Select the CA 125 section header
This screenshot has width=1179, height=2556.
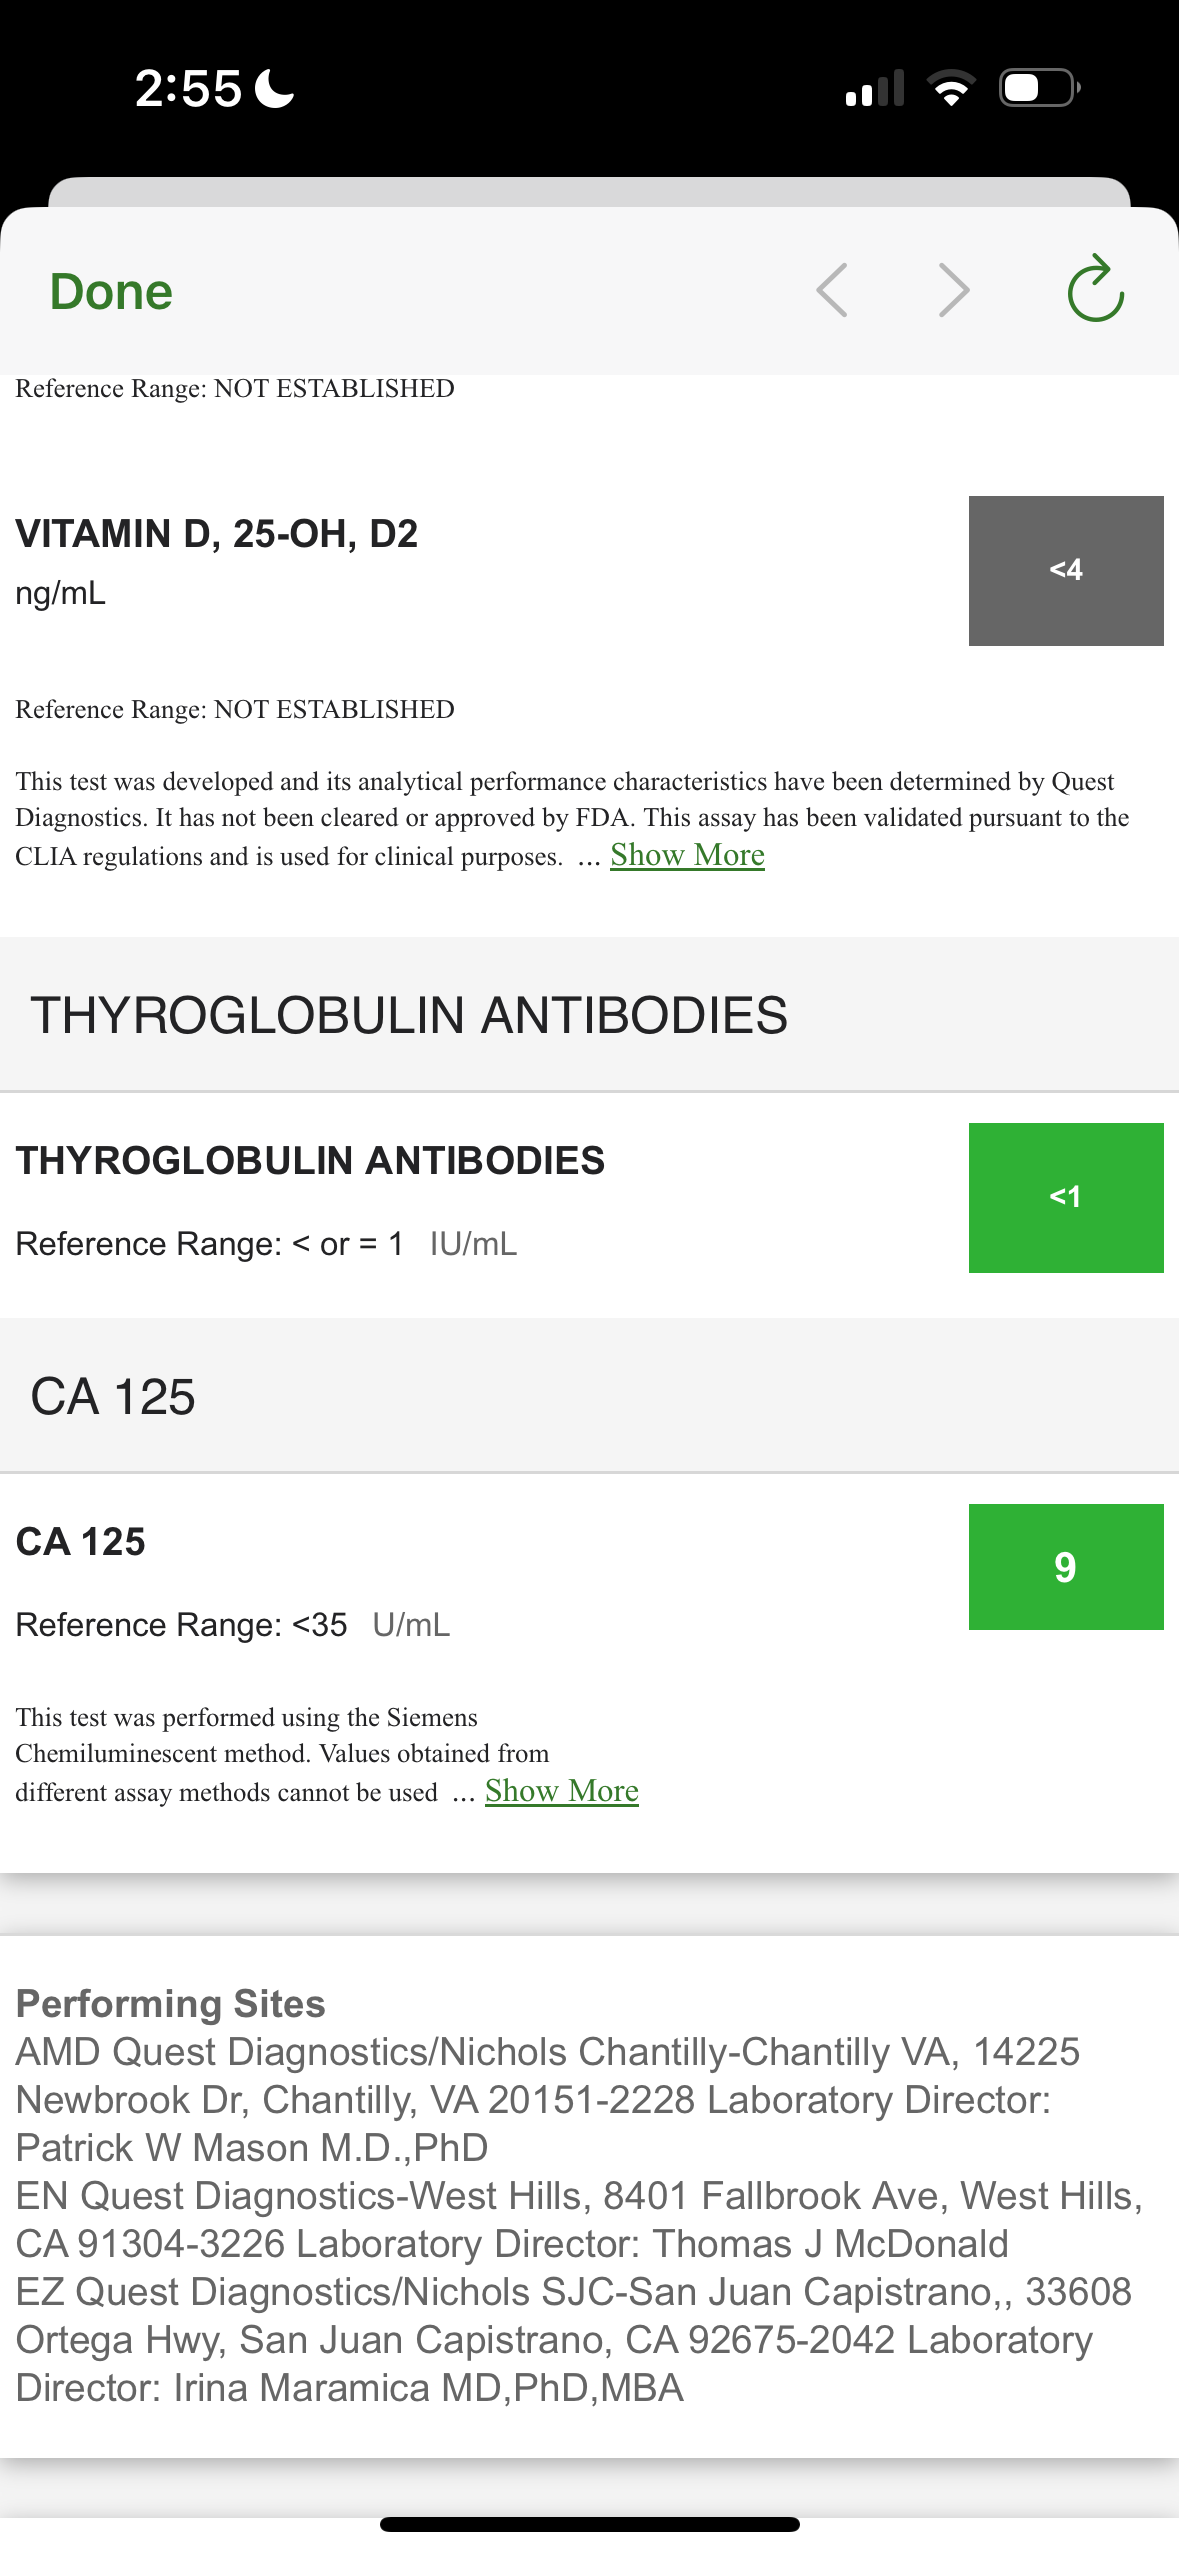point(113,1396)
